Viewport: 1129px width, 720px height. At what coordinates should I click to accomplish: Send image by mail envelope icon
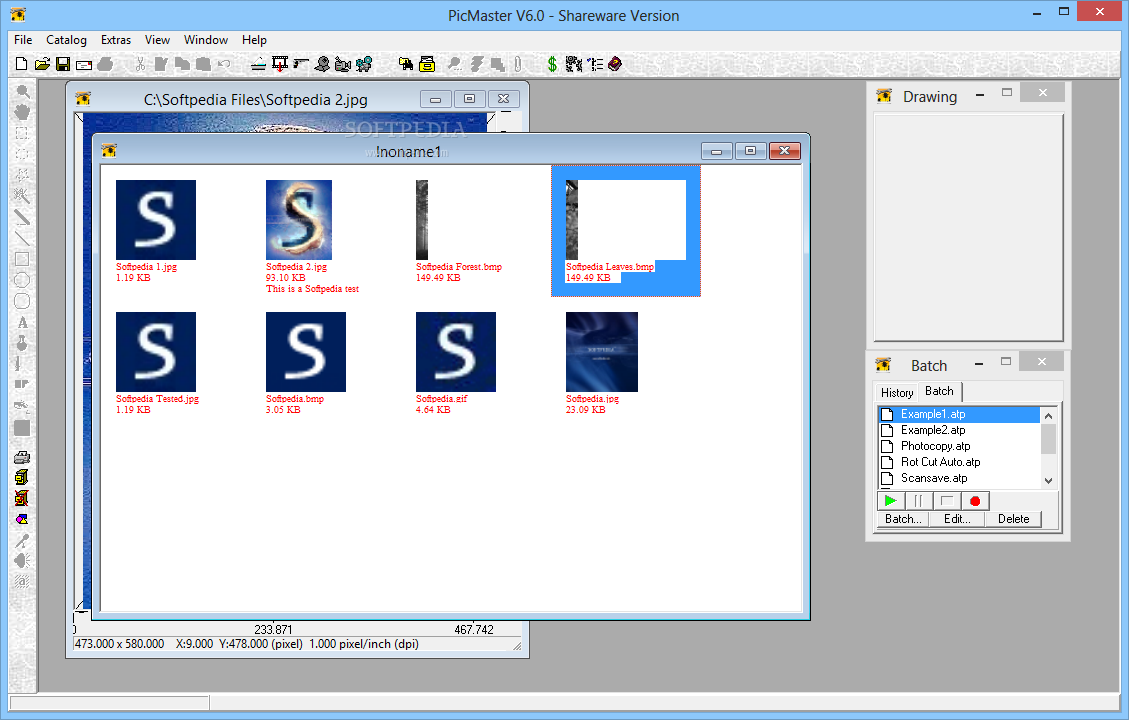pos(84,65)
